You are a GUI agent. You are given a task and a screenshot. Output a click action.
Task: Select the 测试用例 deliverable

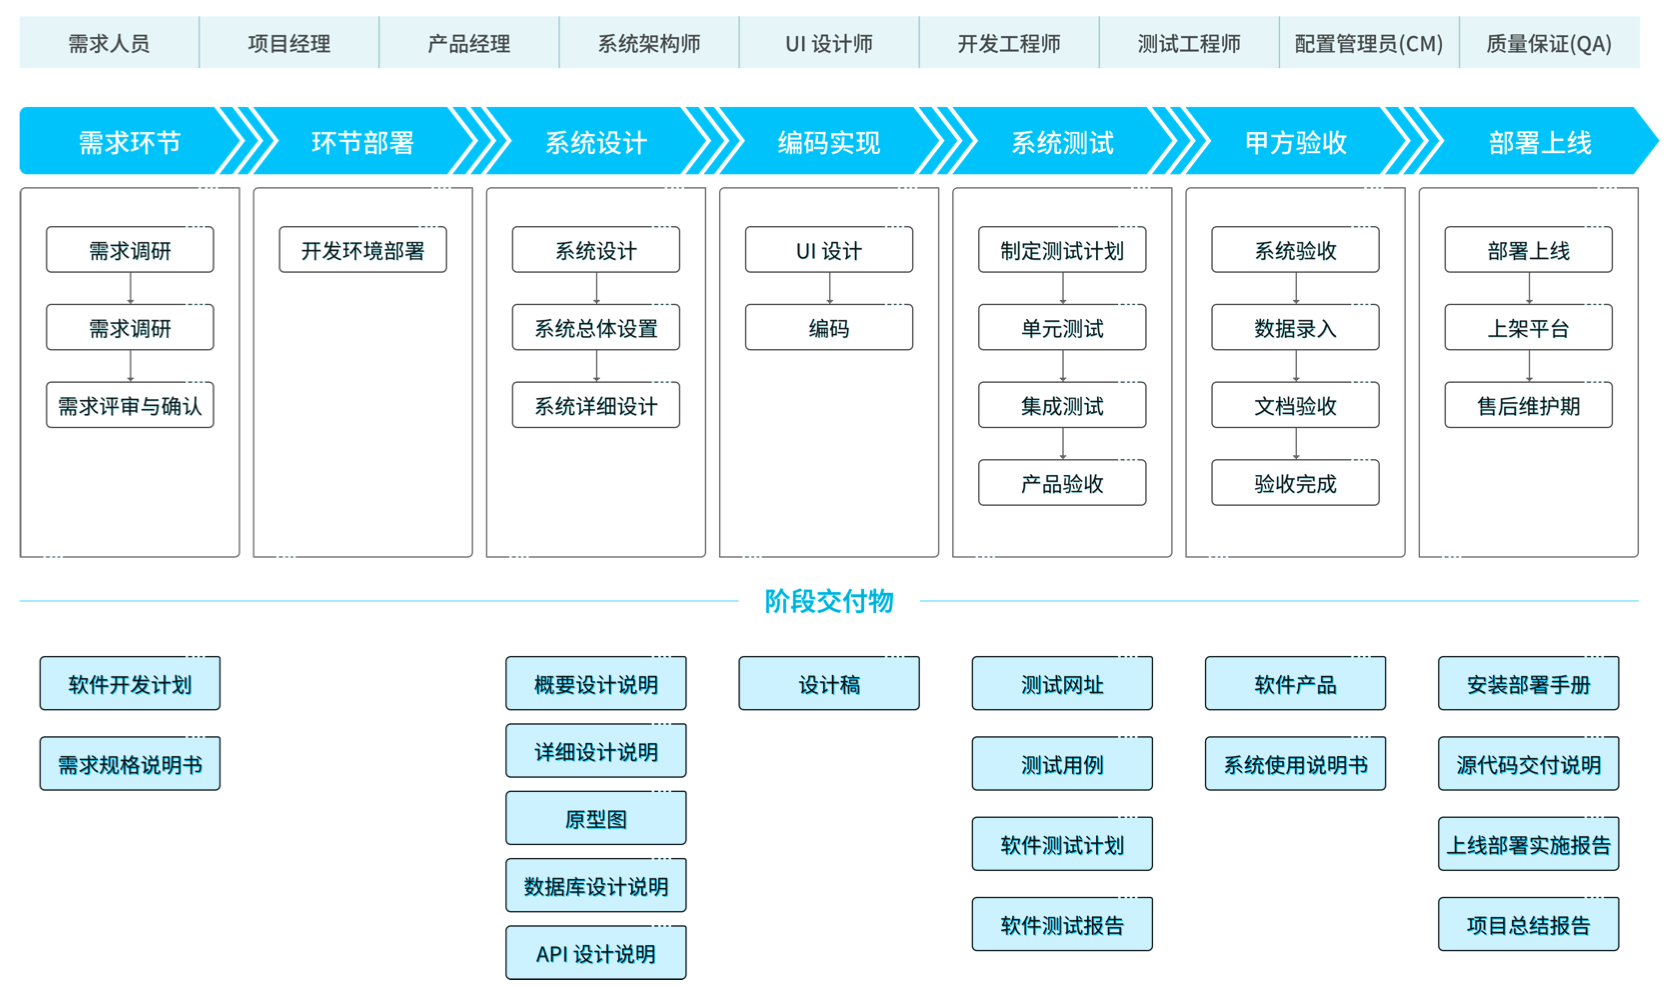coord(1062,764)
